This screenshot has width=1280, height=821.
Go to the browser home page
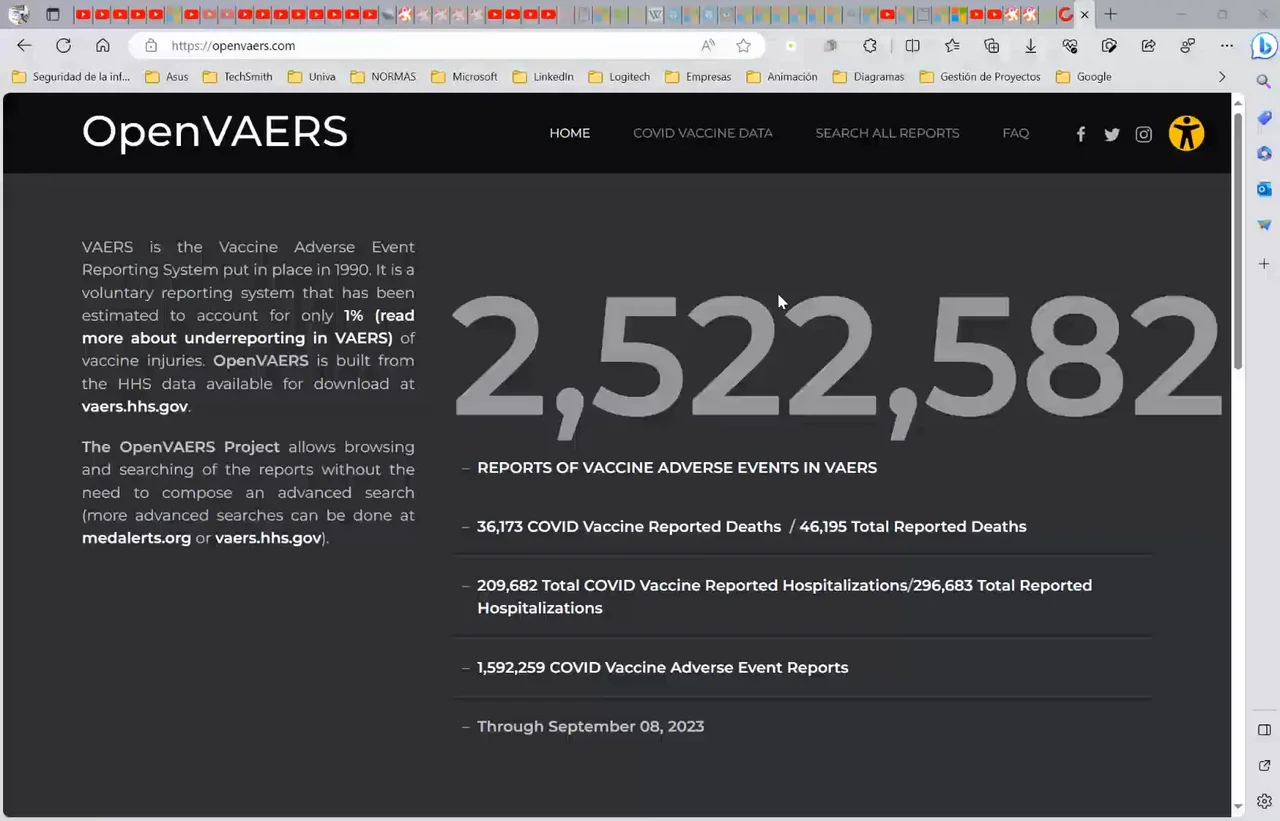(102, 45)
